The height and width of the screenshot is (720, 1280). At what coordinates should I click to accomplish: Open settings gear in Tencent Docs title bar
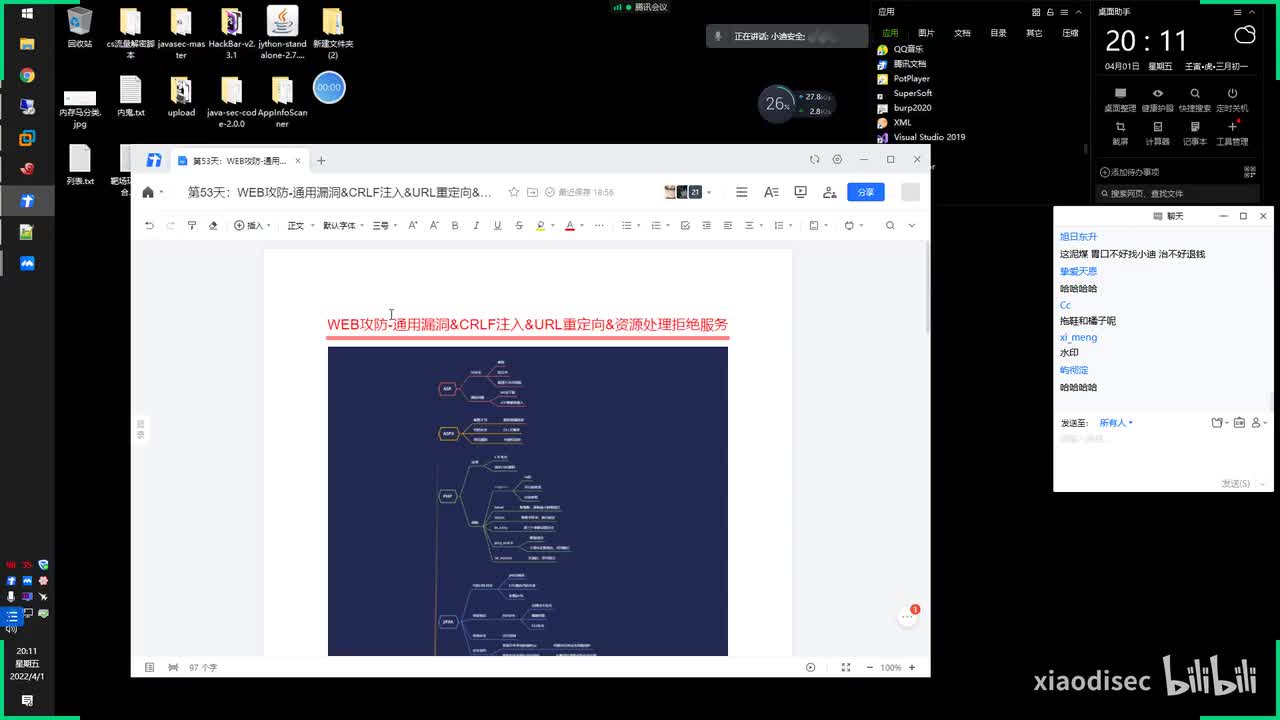[837, 159]
